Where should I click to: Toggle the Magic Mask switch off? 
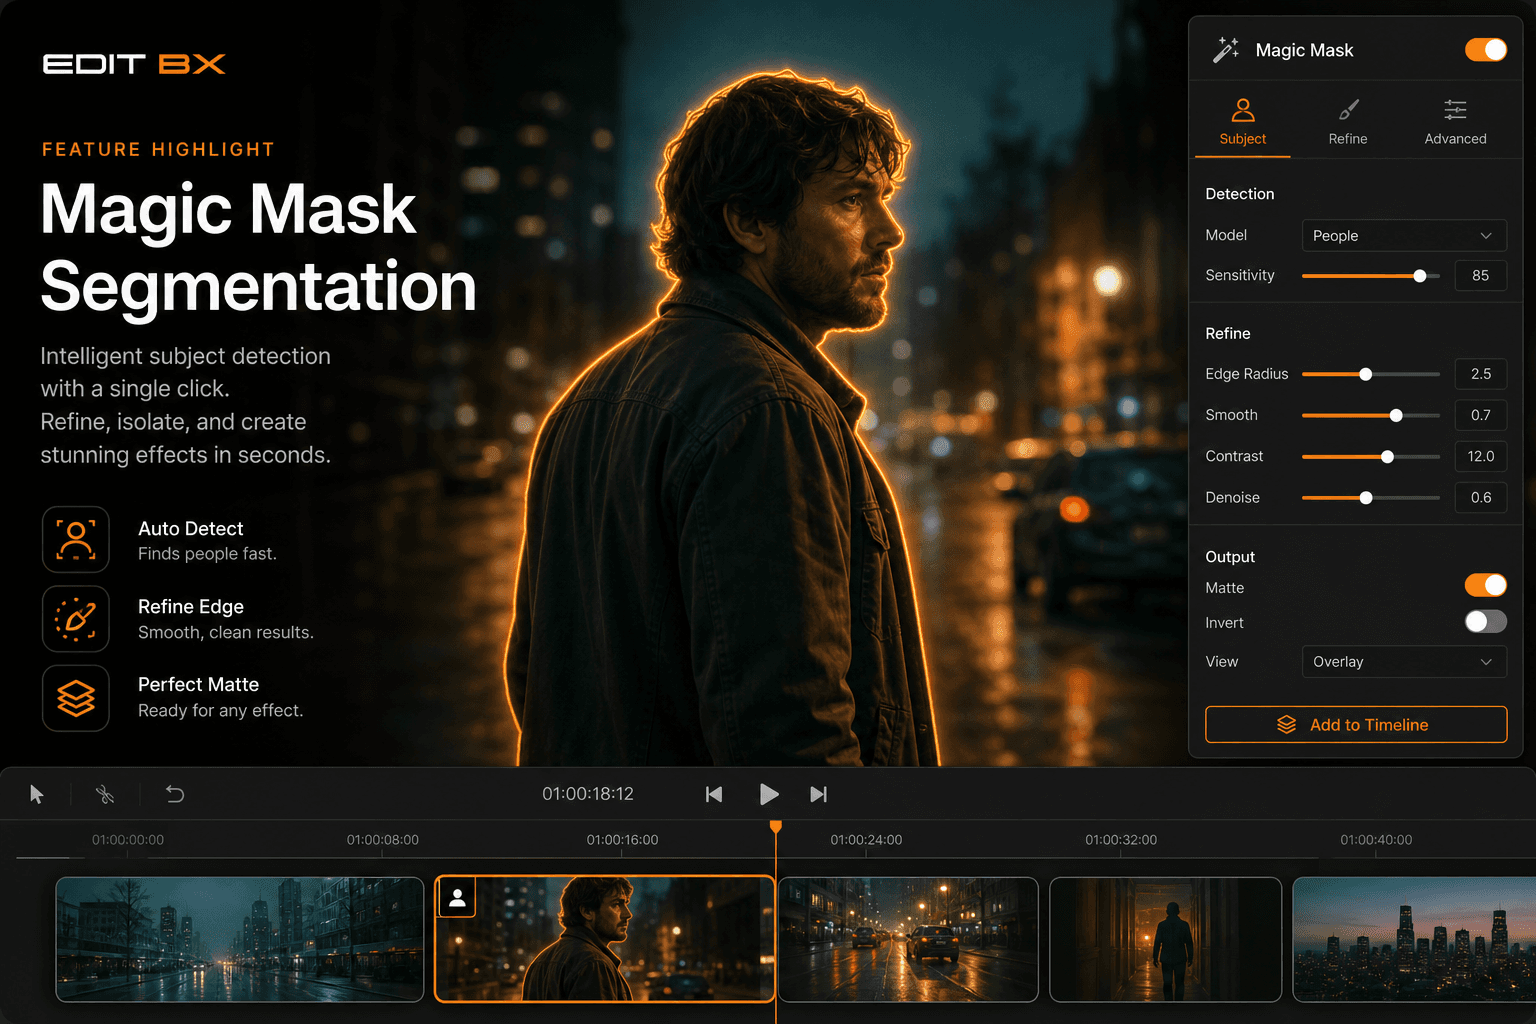[1486, 50]
